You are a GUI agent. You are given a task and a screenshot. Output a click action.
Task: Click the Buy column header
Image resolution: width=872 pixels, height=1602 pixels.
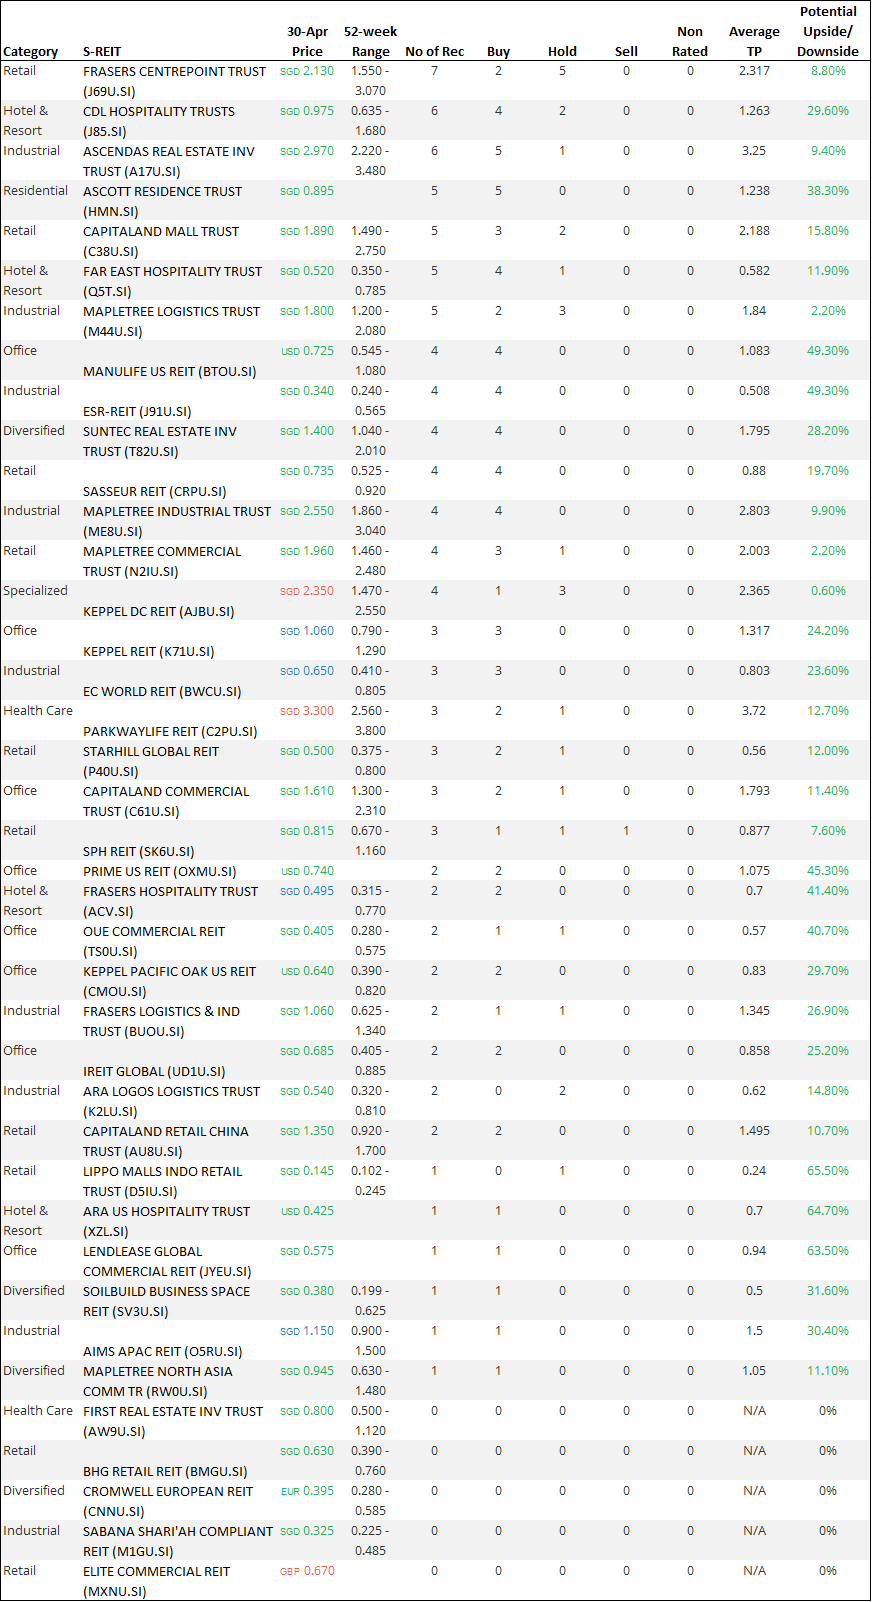coord(498,52)
